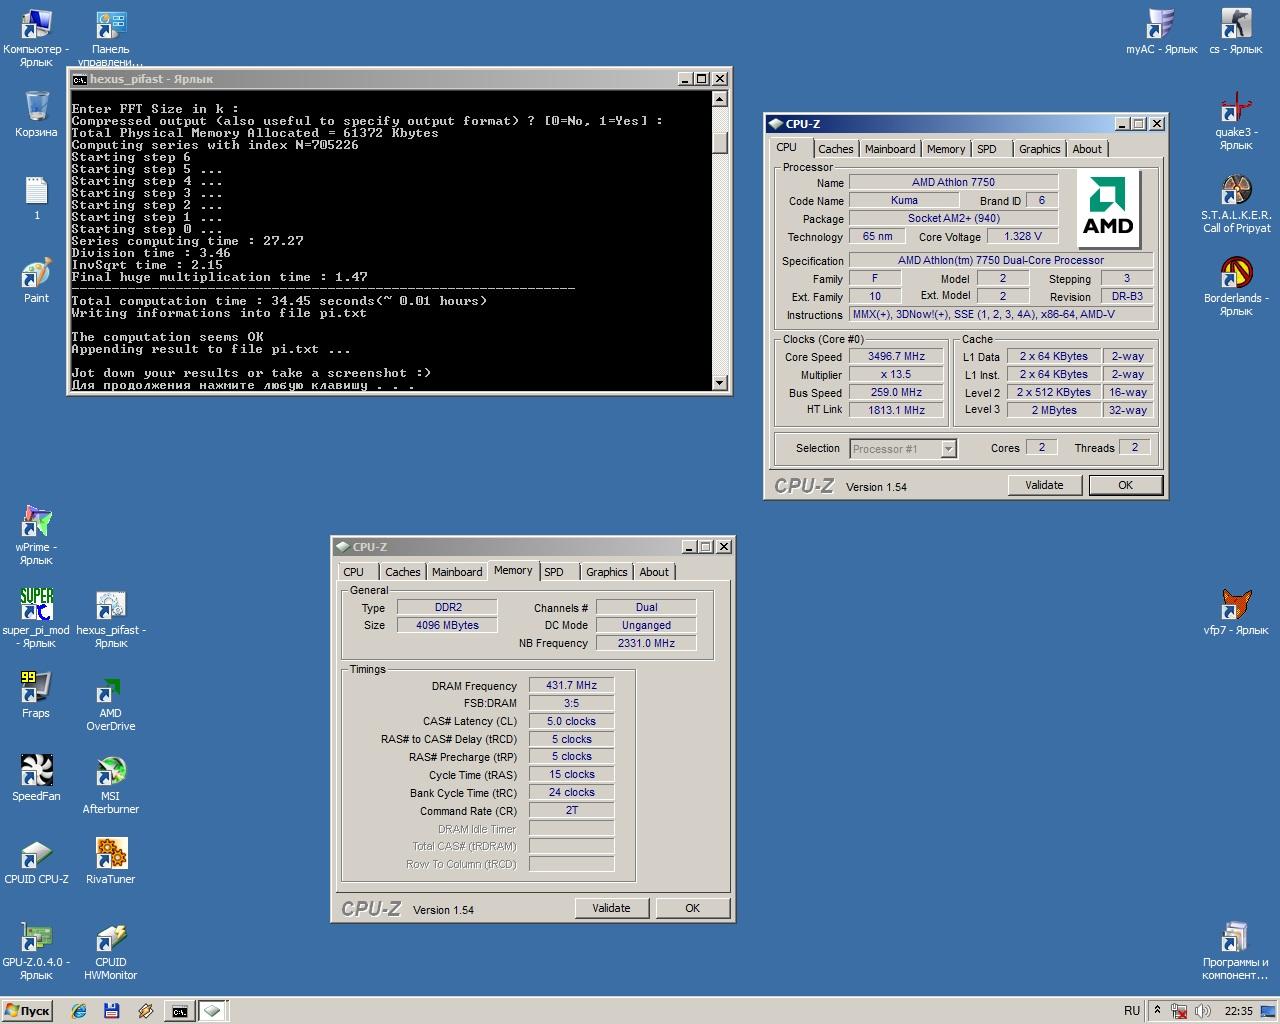
Task: Open the Computer desktop shortcut
Action: click(x=36, y=38)
